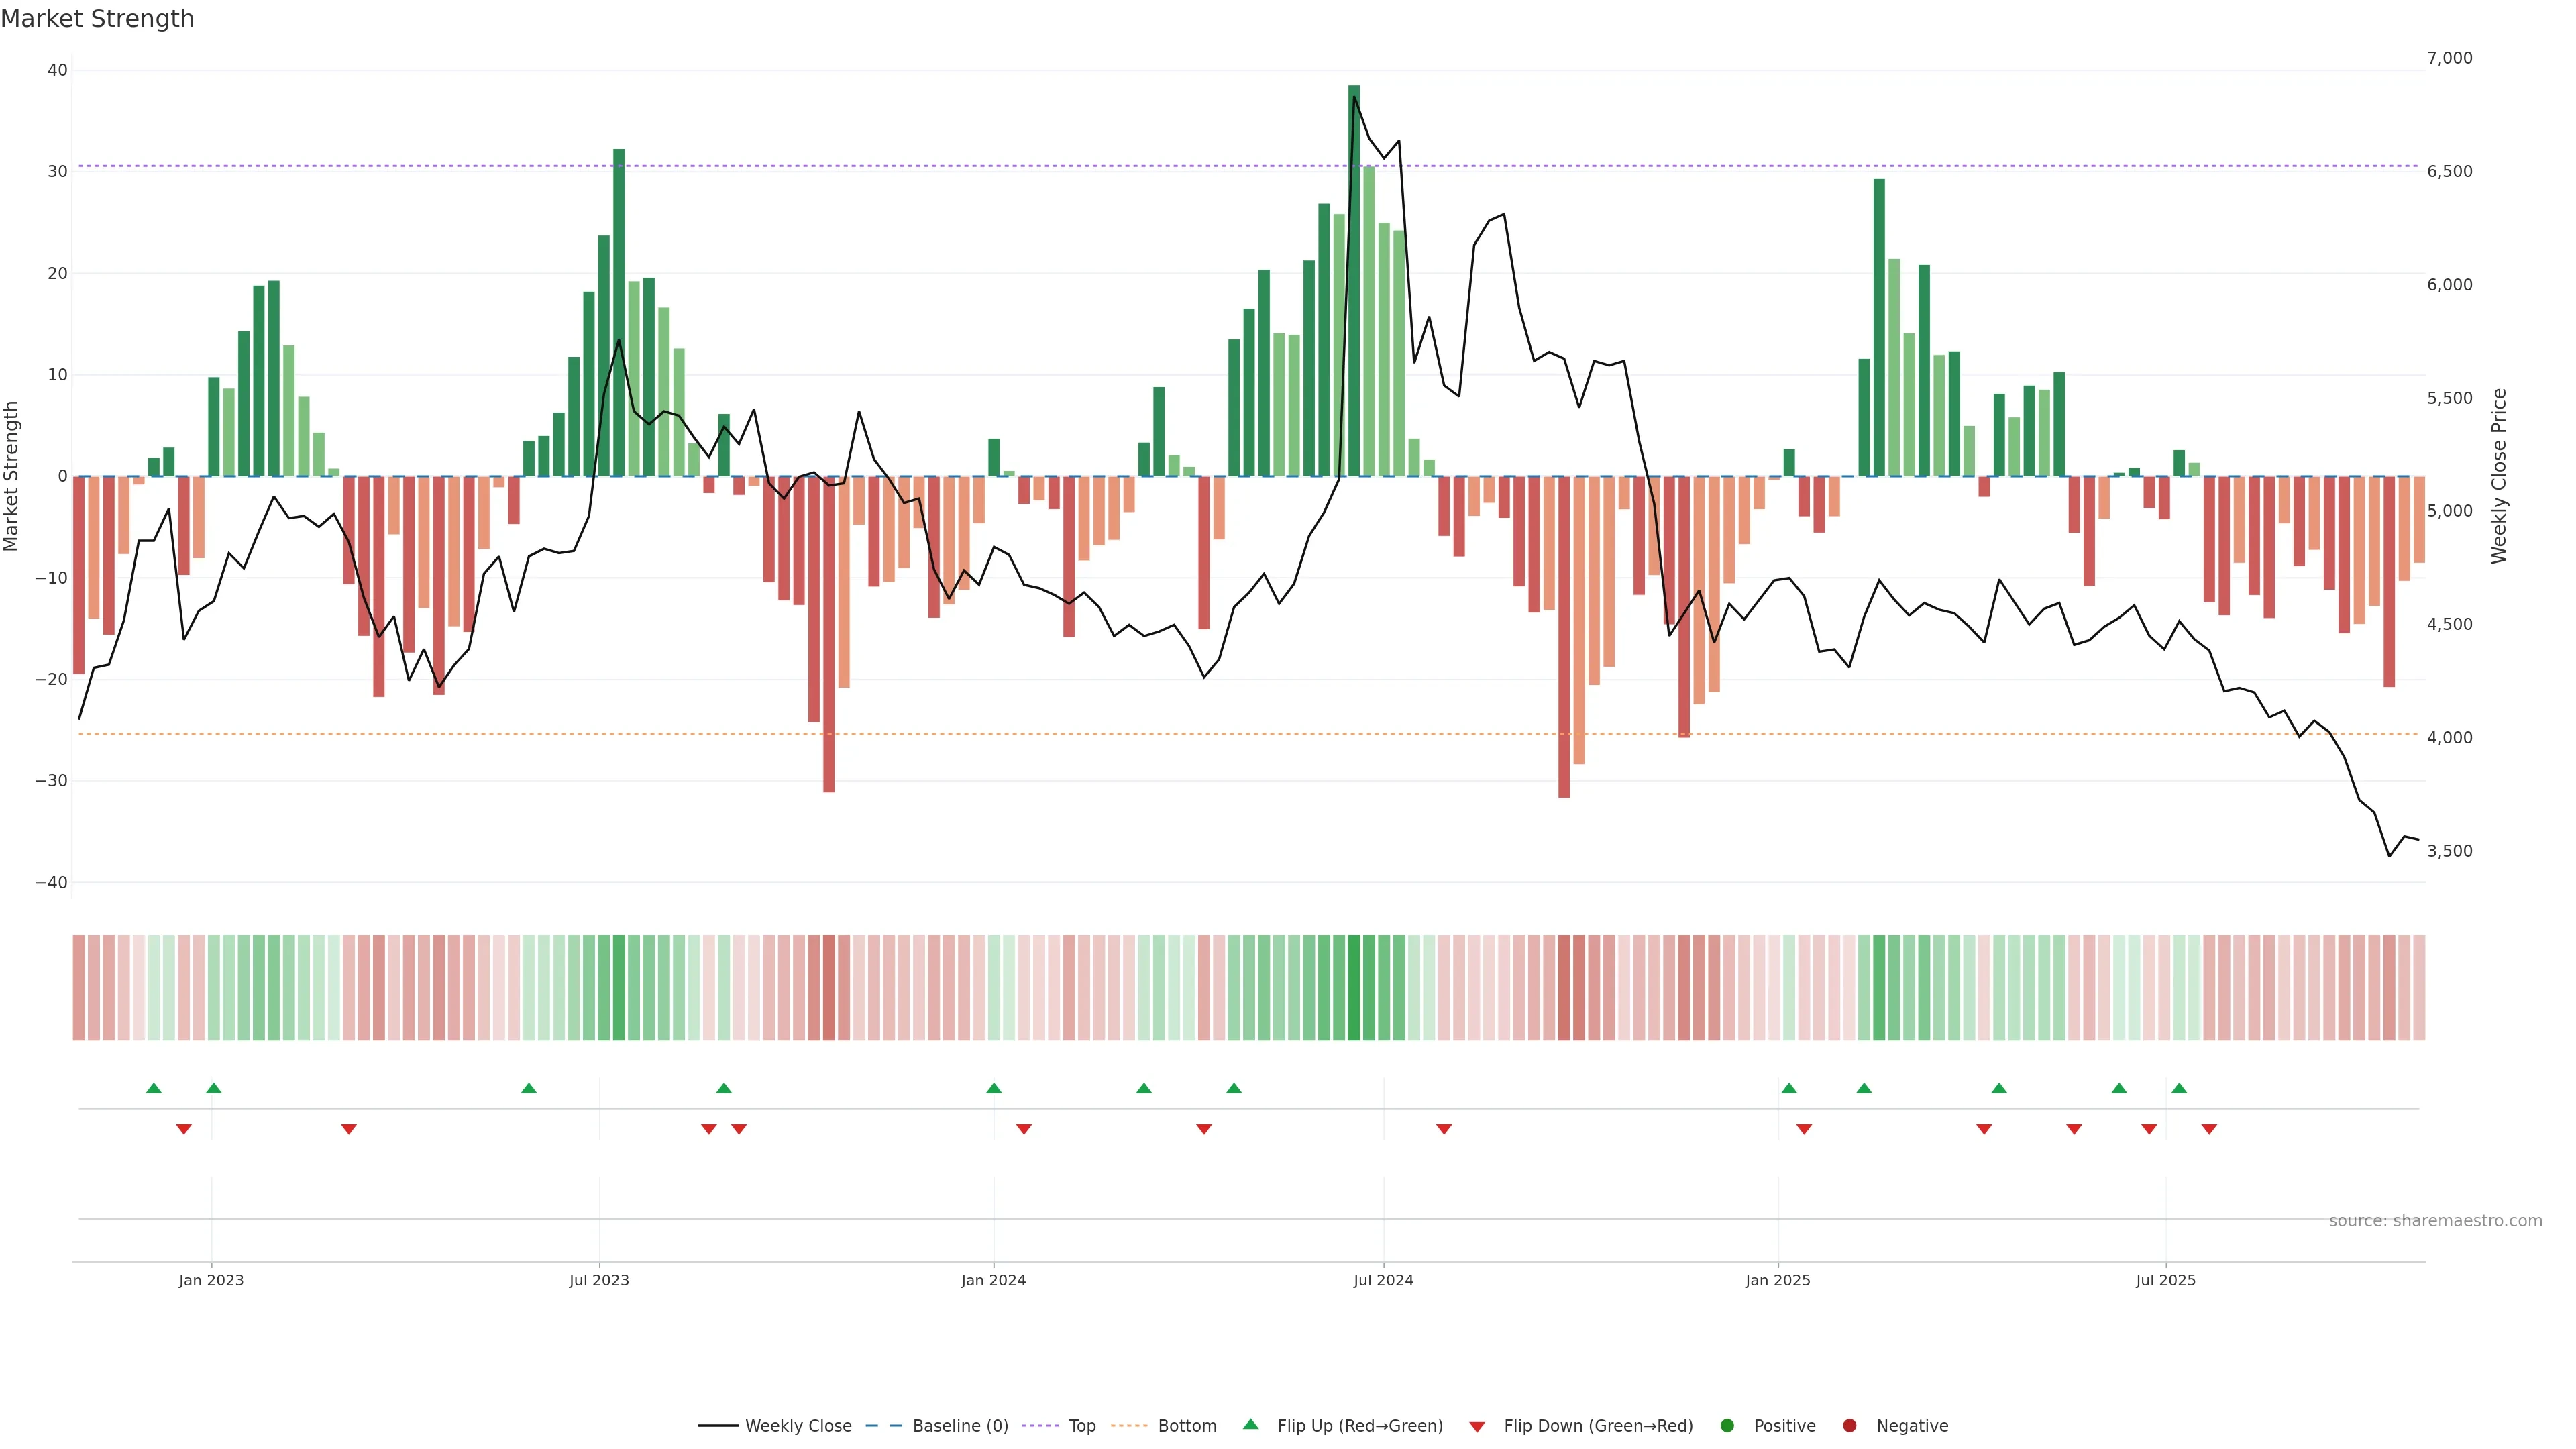Click the darkest green heatmap strip cell
The width and height of the screenshot is (2576, 1449).
1354,987
